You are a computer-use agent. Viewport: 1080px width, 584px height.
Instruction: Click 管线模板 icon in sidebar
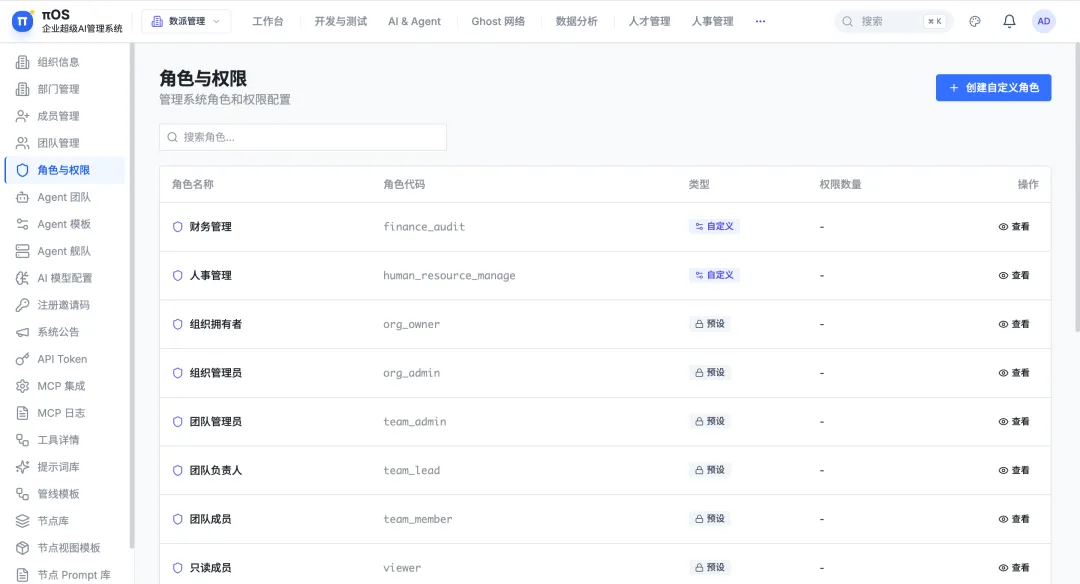point(23,494)
